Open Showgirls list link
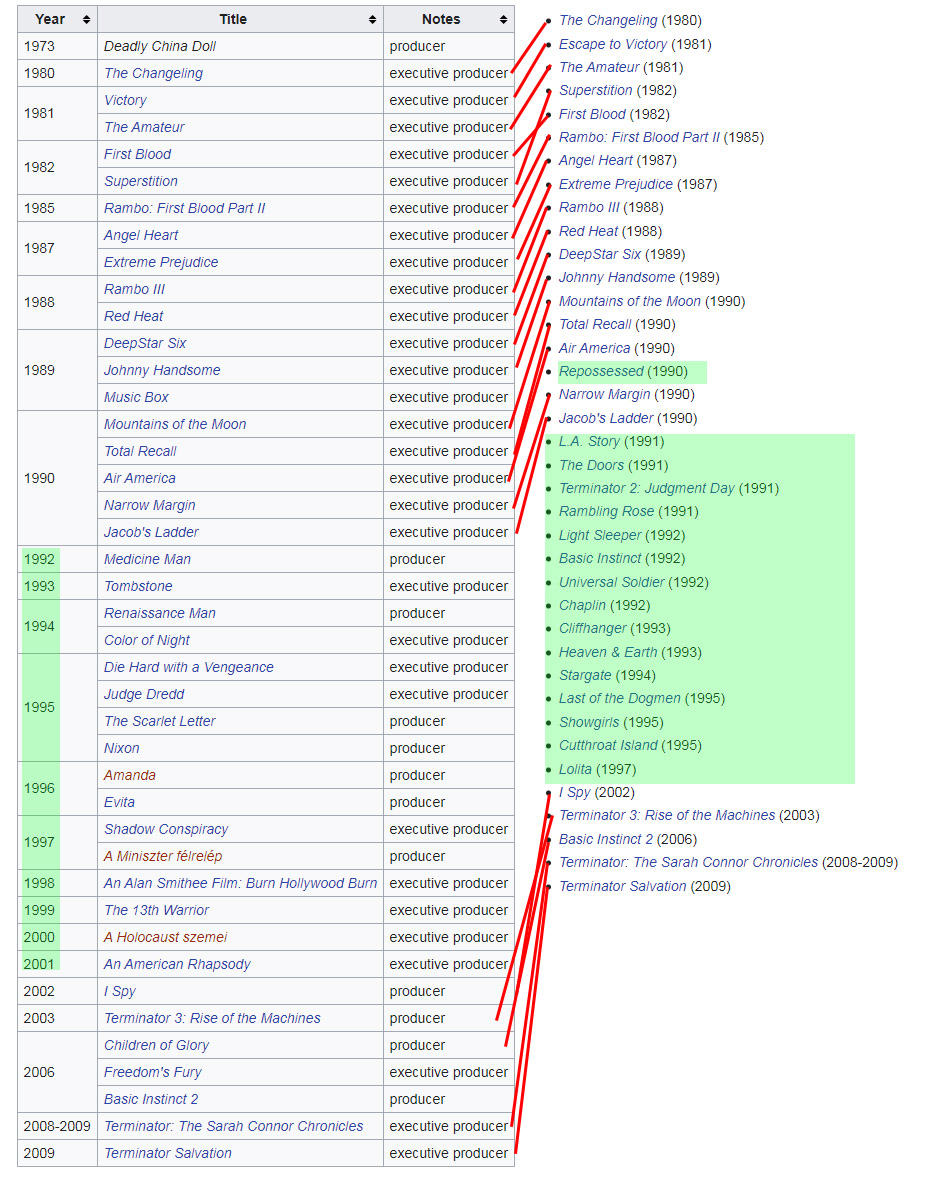934x1183 pixels. tap(589, 723)
